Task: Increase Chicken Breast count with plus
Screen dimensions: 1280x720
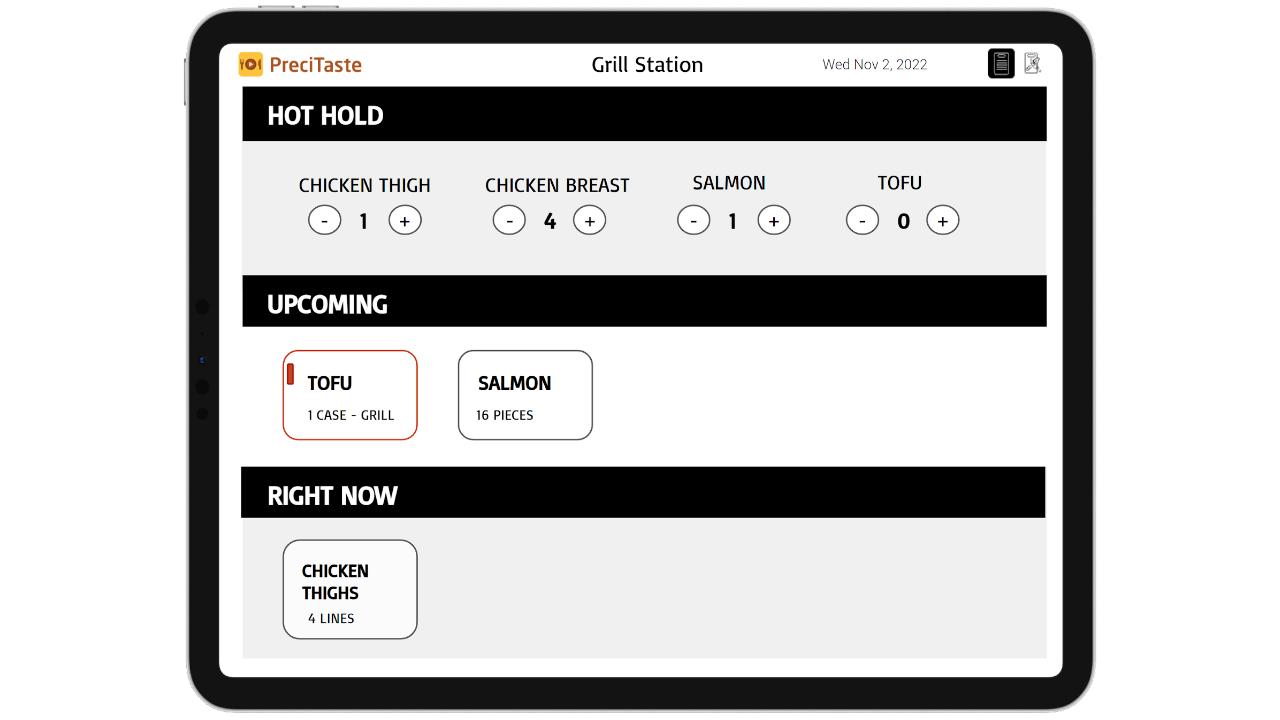Action: [590, 220]
